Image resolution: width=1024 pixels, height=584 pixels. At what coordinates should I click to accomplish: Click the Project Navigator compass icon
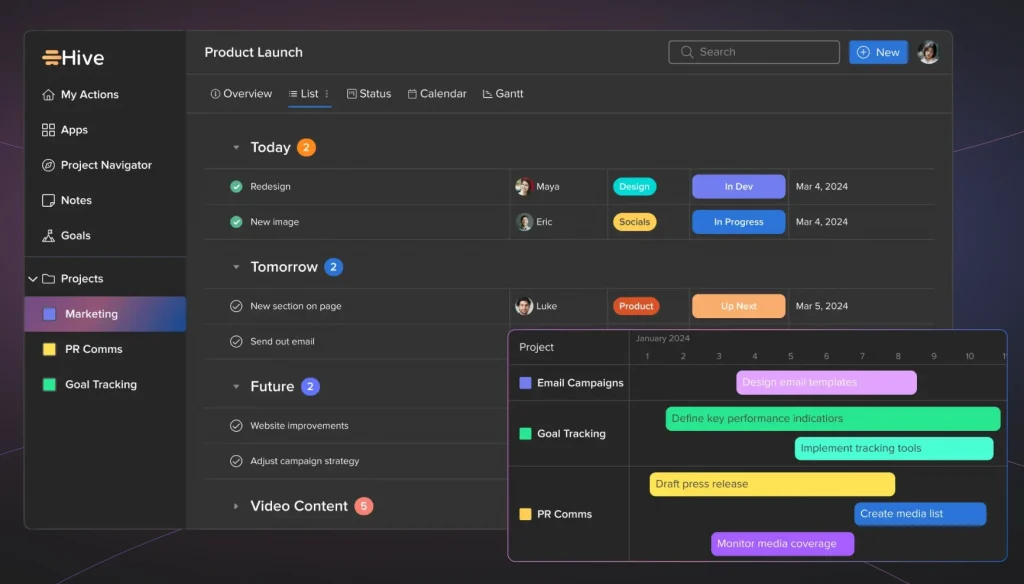tap(48, 165)
